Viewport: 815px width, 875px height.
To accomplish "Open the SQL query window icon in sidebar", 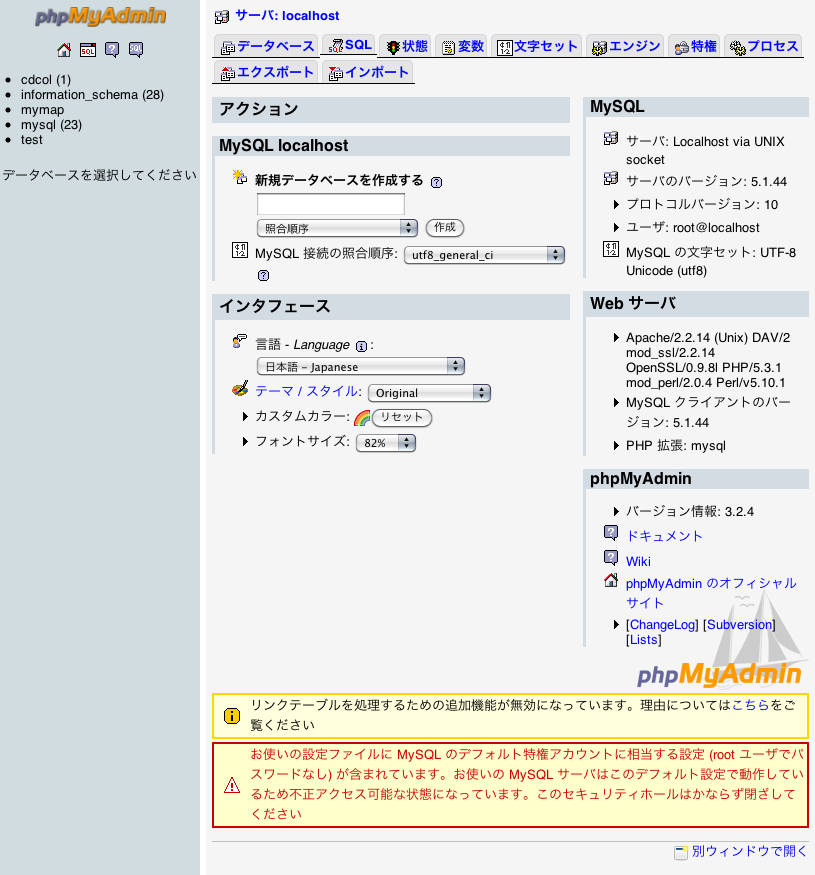I will point(87,49).
